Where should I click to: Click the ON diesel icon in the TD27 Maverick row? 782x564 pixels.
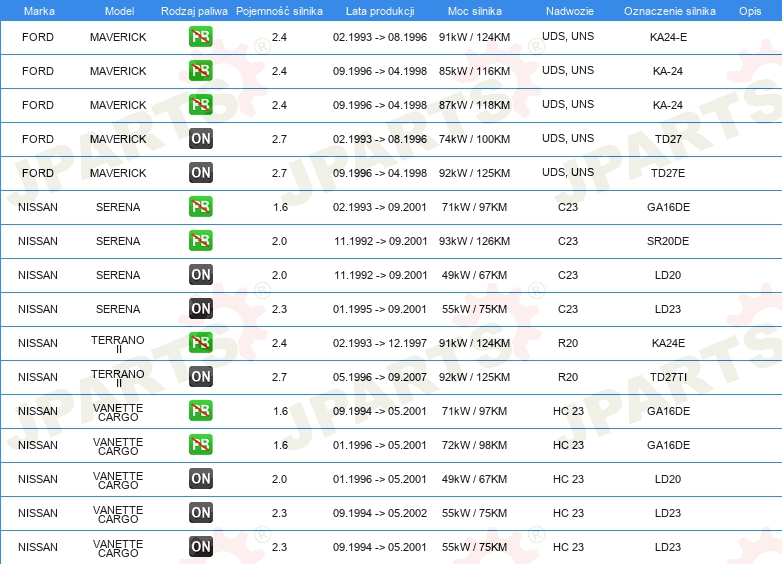pos(200,139)
